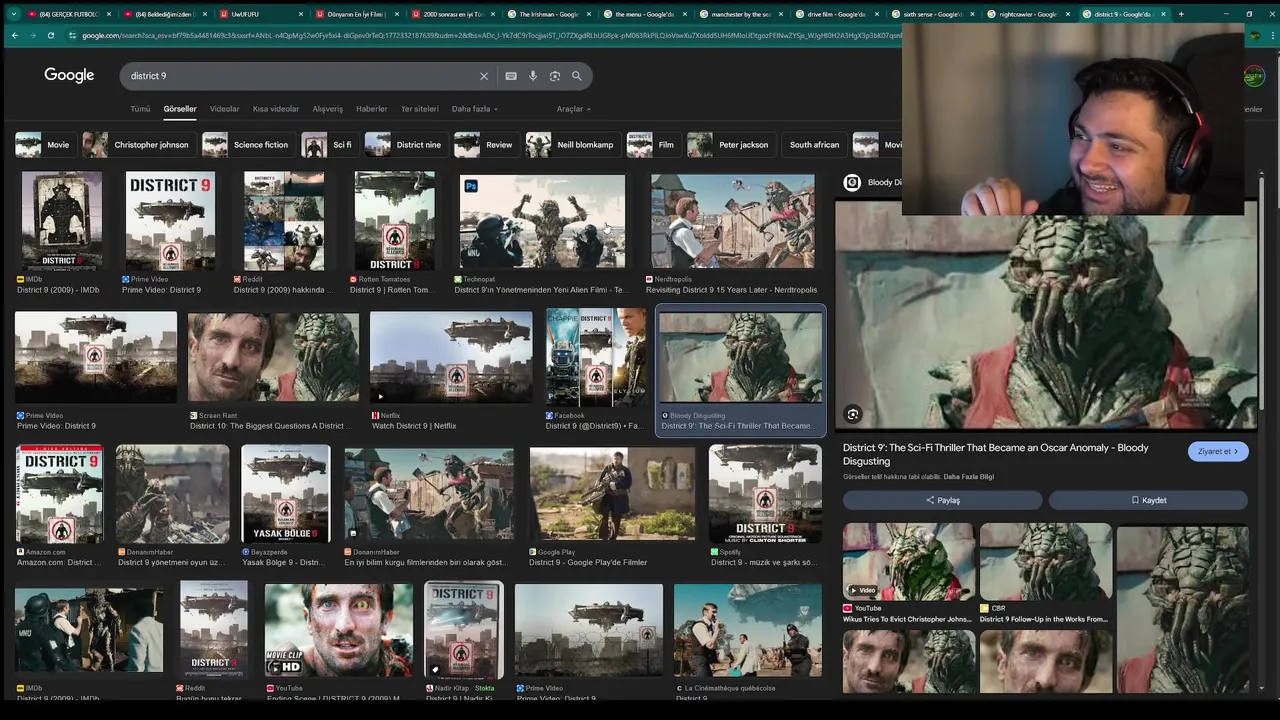Image resolution: width=1280 pixels, height=720 pixels.
Task: Click the Lens icon on the preview image
Action: (852, 414)
